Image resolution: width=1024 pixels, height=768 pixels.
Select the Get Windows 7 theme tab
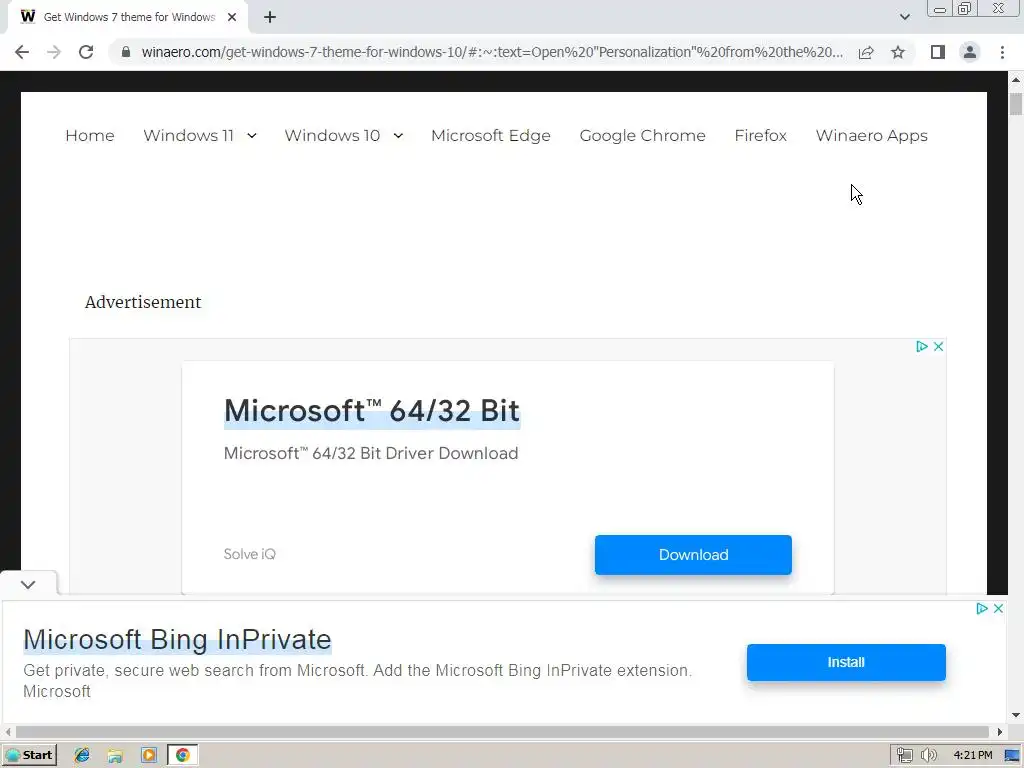pos(128,18)
